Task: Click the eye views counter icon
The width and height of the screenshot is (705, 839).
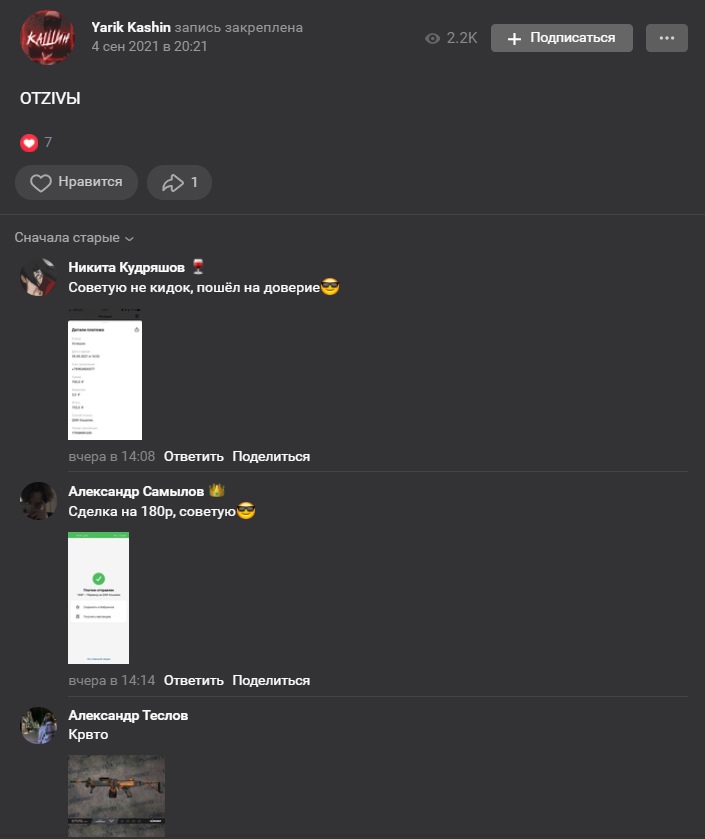Action: click(x=432, y=39)
